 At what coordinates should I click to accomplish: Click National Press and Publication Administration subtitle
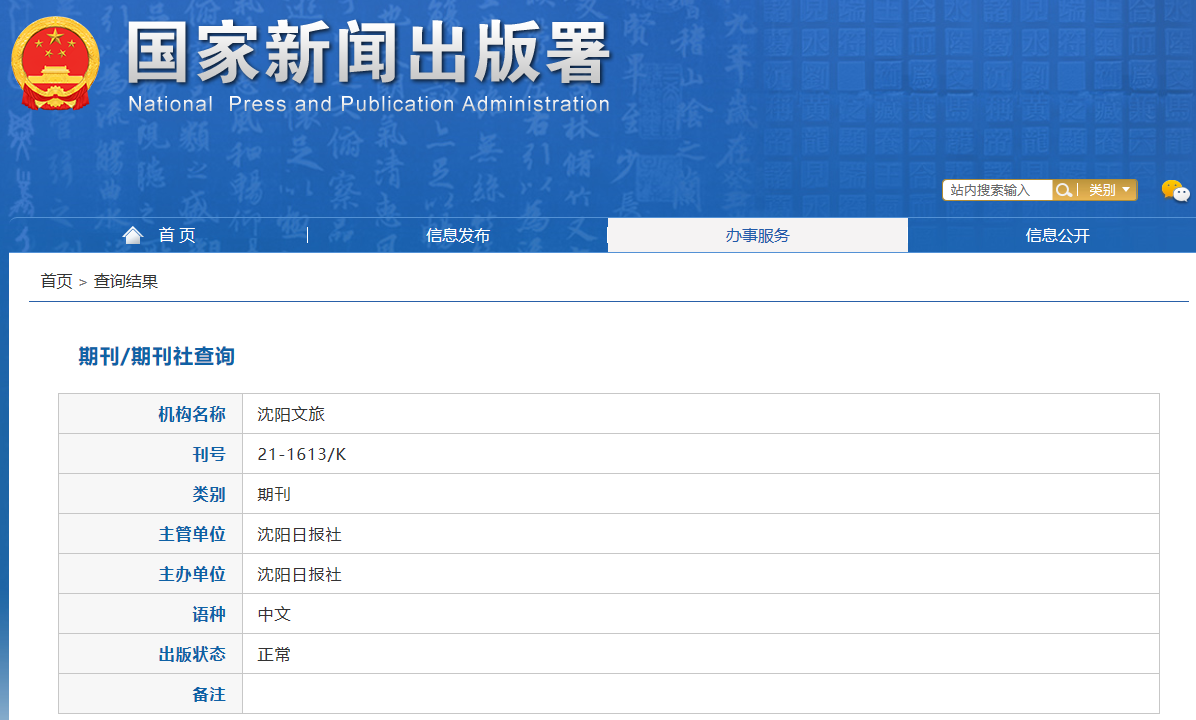click(x=369, y=104)
